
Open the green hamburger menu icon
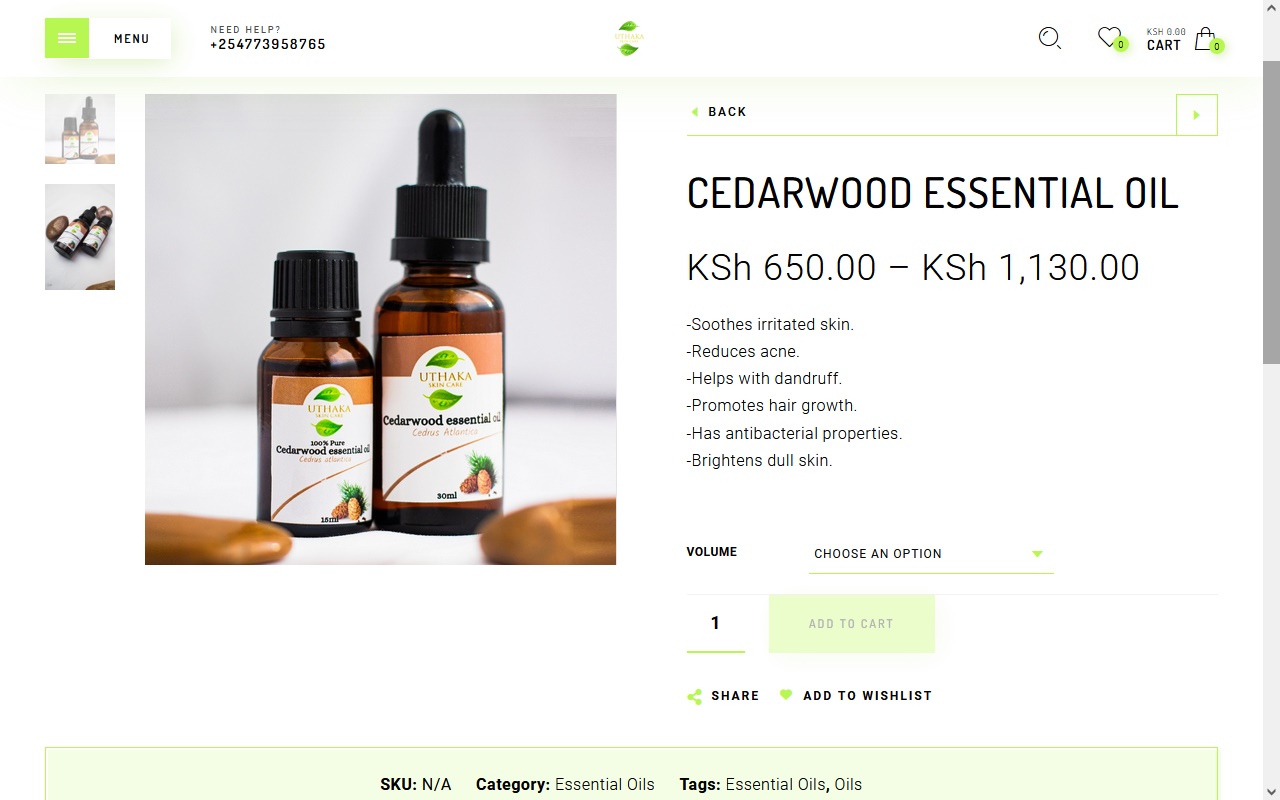[x=67, y=38]
